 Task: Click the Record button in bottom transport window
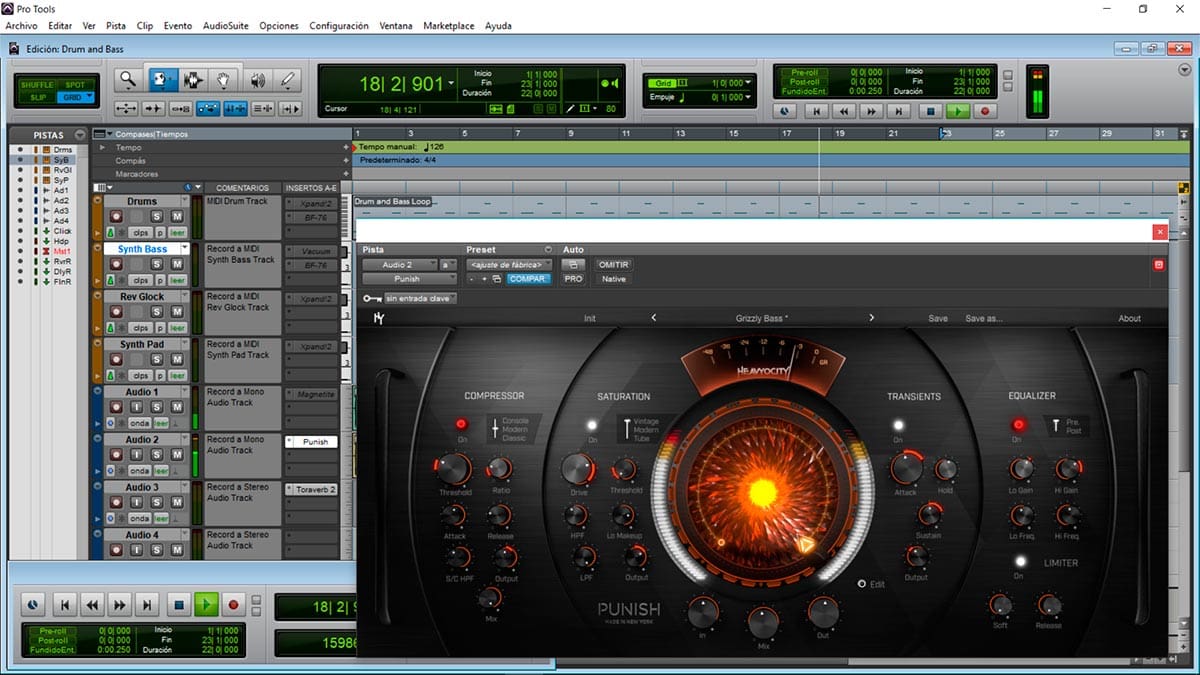pyautogui.click(x=234, y=604)
